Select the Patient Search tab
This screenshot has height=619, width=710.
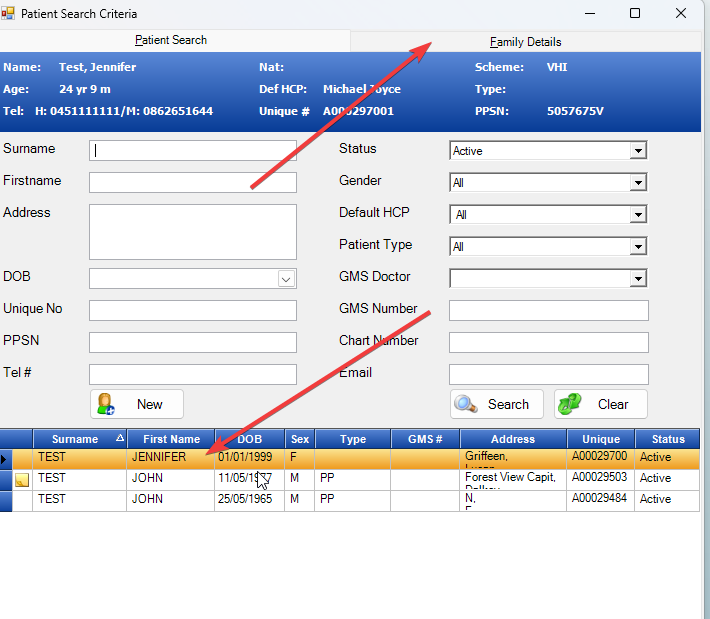tap(171, 40)
